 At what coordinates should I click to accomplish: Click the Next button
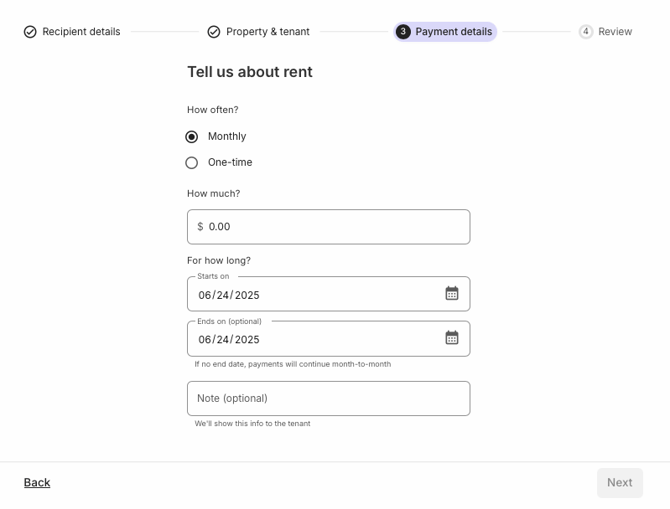620,483
